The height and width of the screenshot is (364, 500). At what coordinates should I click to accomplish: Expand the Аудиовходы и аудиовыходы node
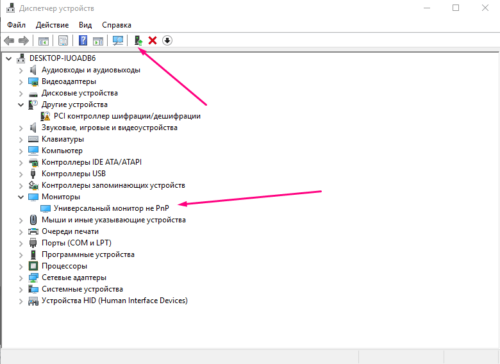point(21,70)
